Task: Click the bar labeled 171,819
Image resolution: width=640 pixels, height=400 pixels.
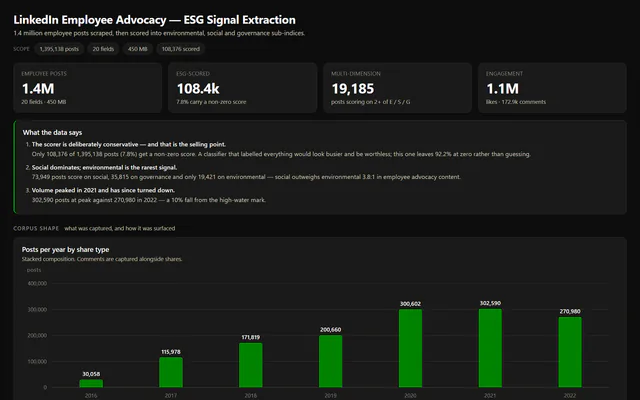Action: (251, 365)
